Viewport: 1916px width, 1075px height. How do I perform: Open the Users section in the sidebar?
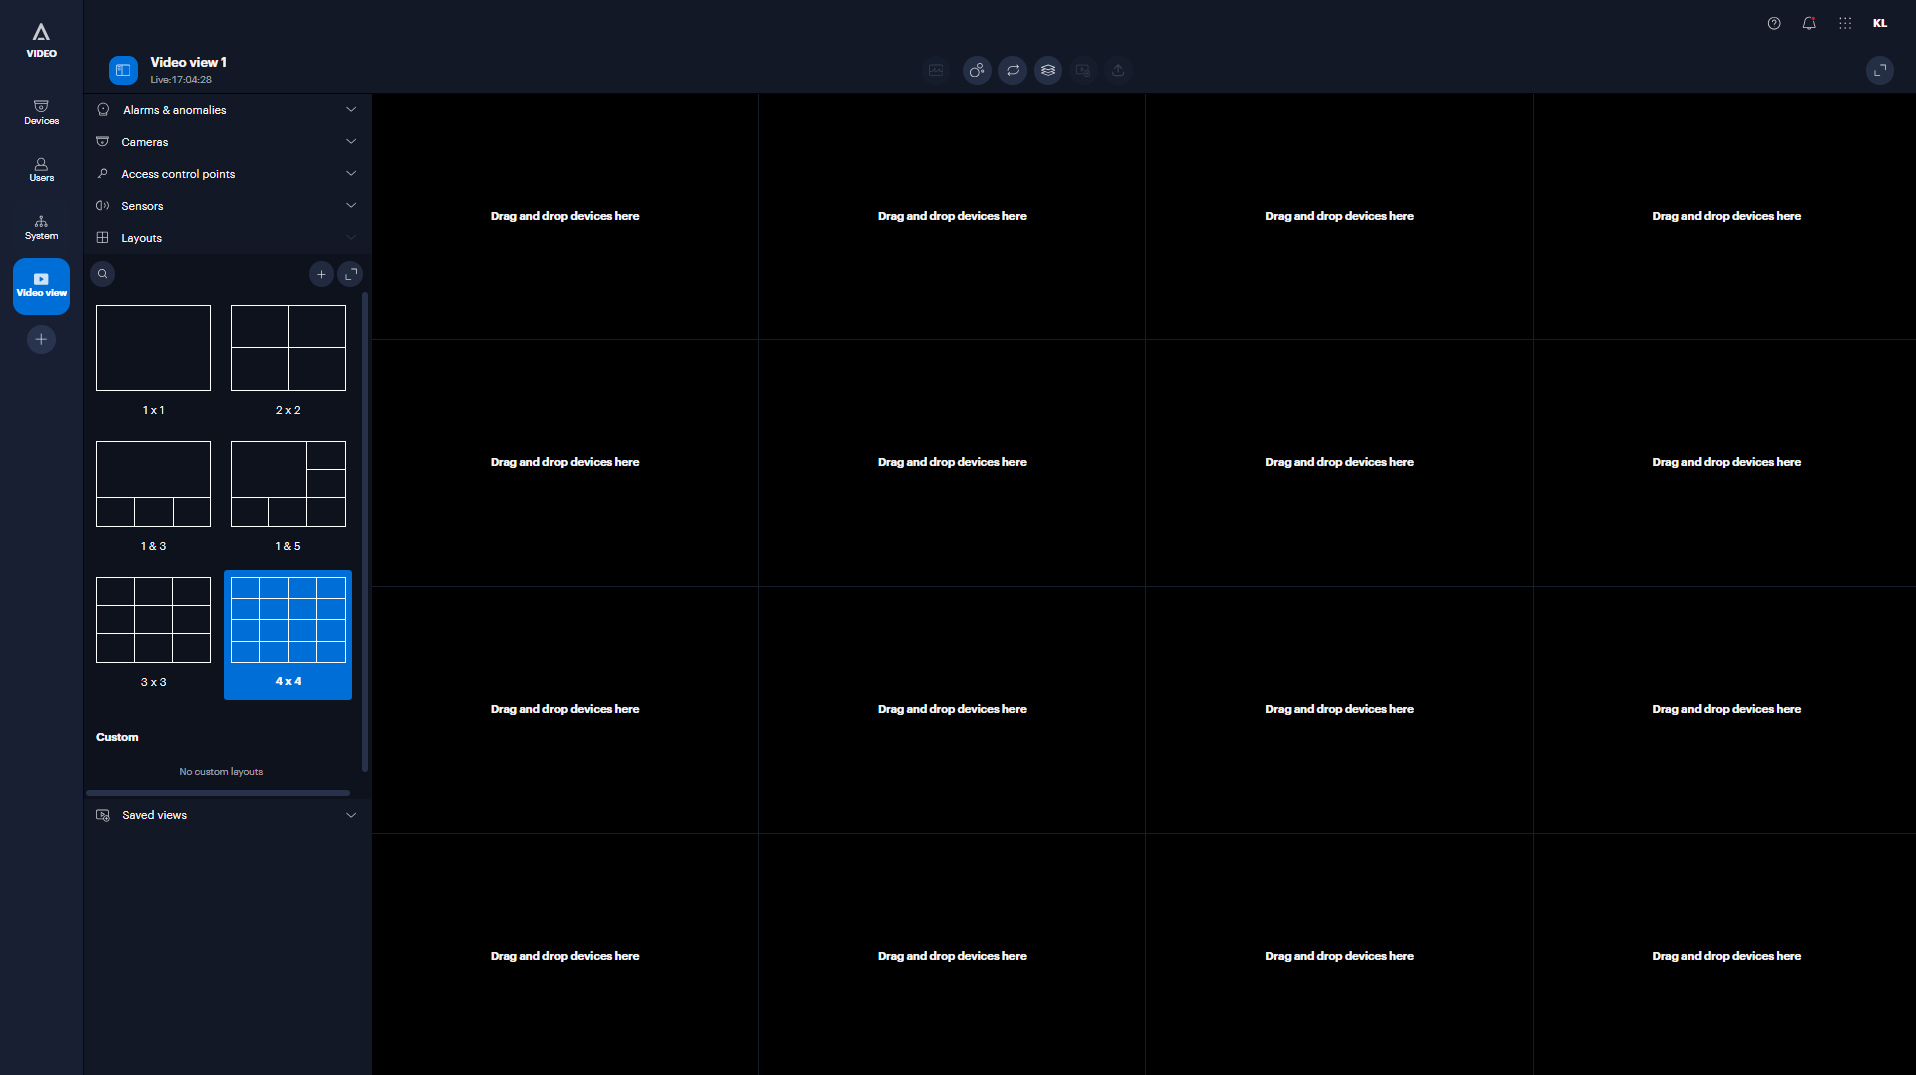pos(41,169)
